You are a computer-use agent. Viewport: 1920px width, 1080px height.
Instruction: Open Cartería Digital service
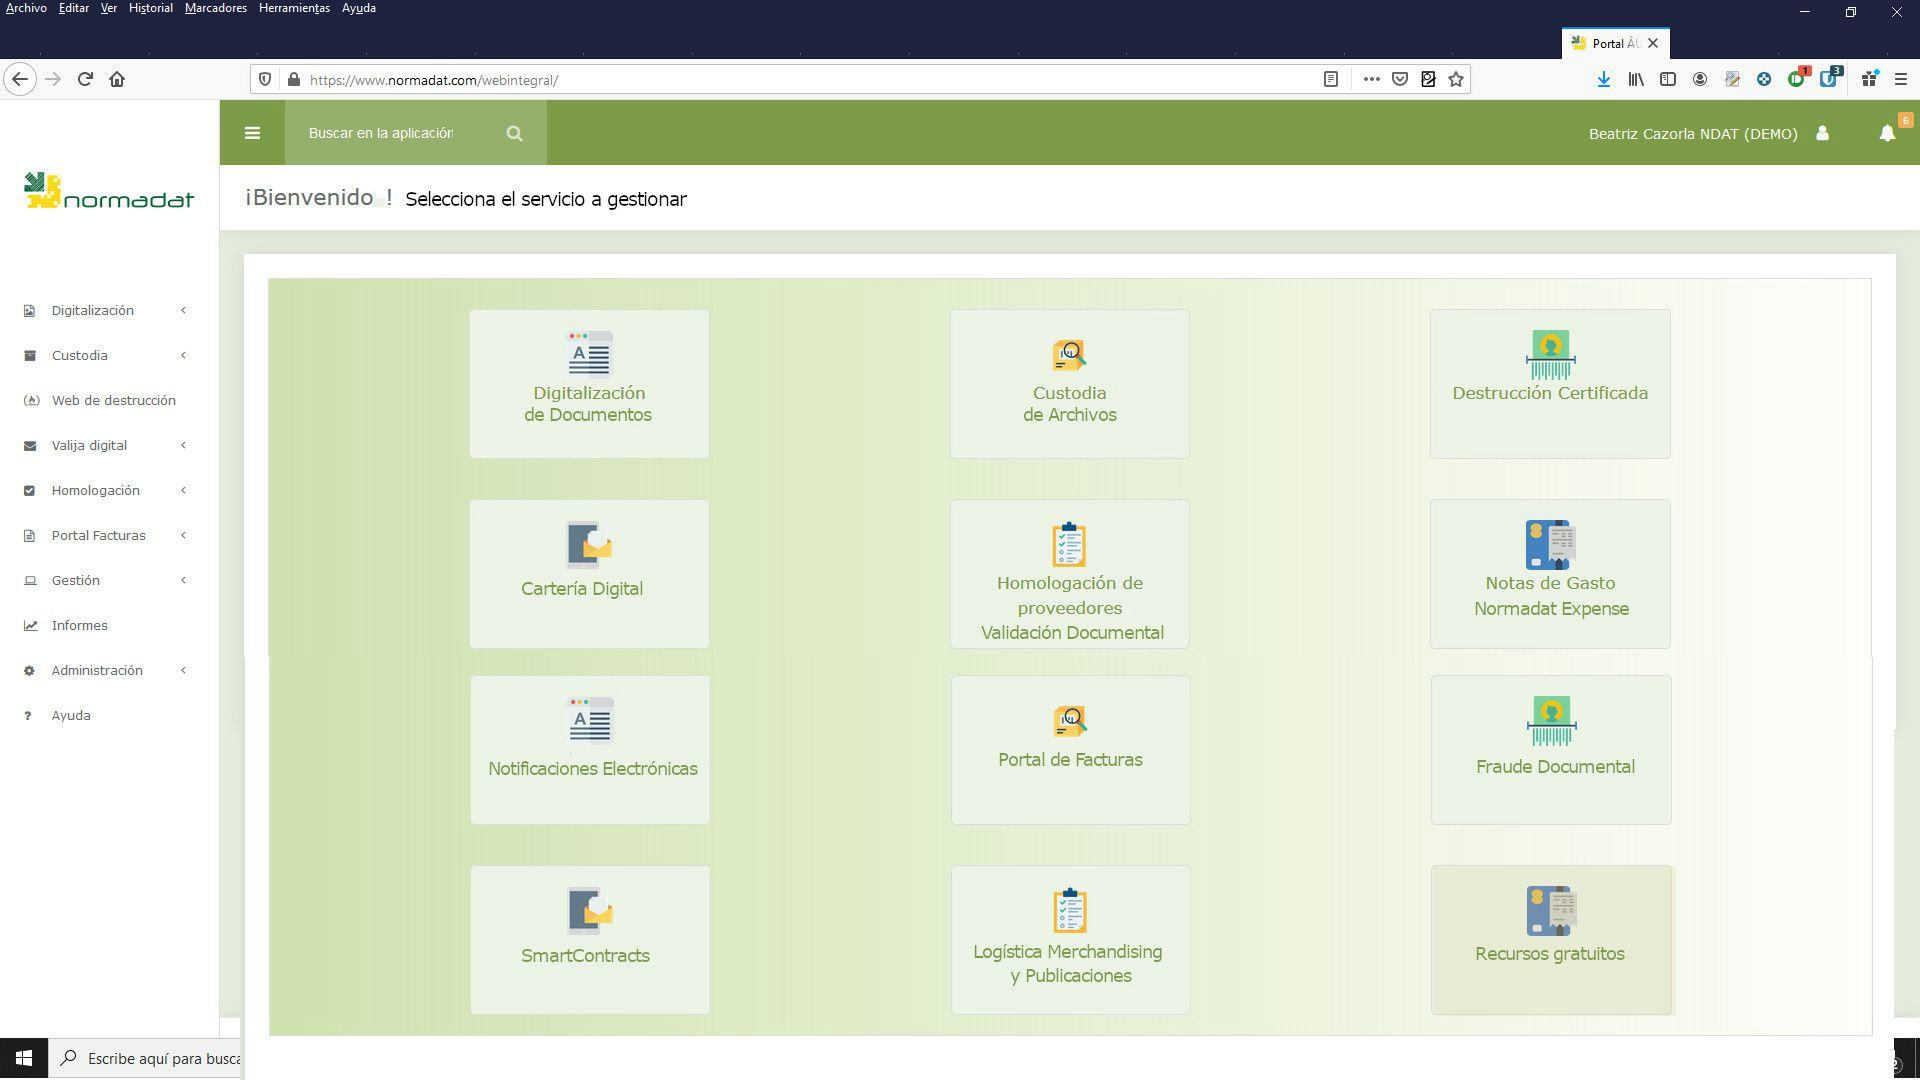[x=589, y=574]
